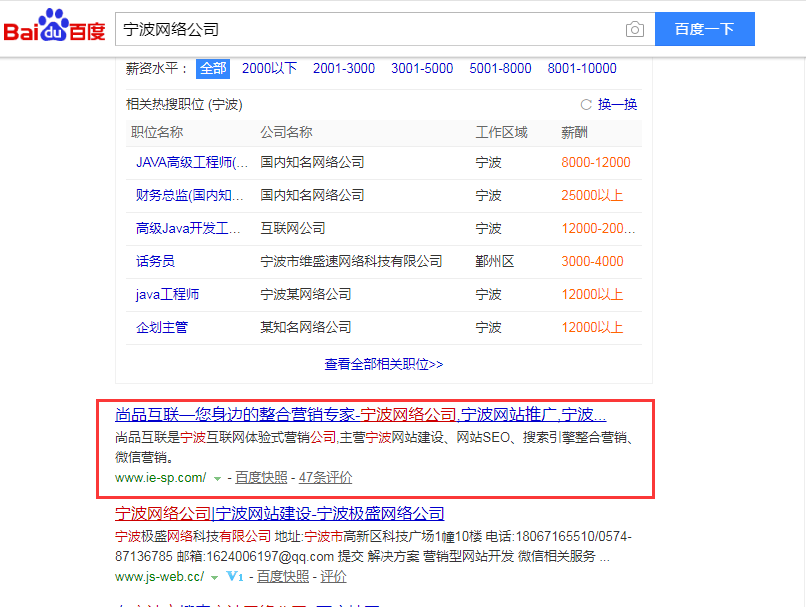
Task: Open the JAVA高级工程师 job listing
Action: point(192,162)
